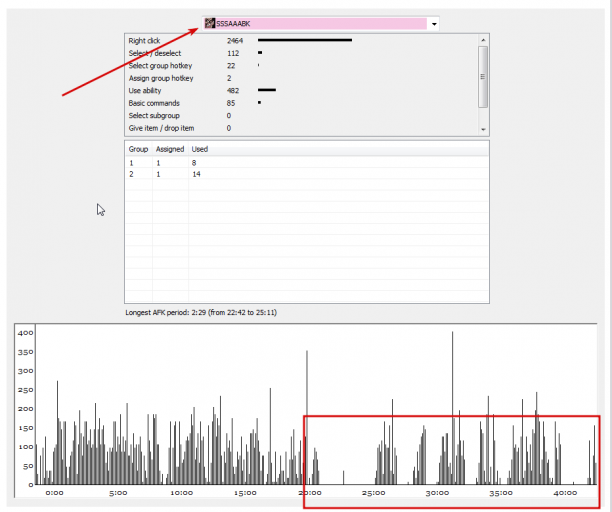The height and width of the screenshot is (512, 612).
Task: Click the Used value 14 cell
Action: pyautogui.click(x=196, y=174)
